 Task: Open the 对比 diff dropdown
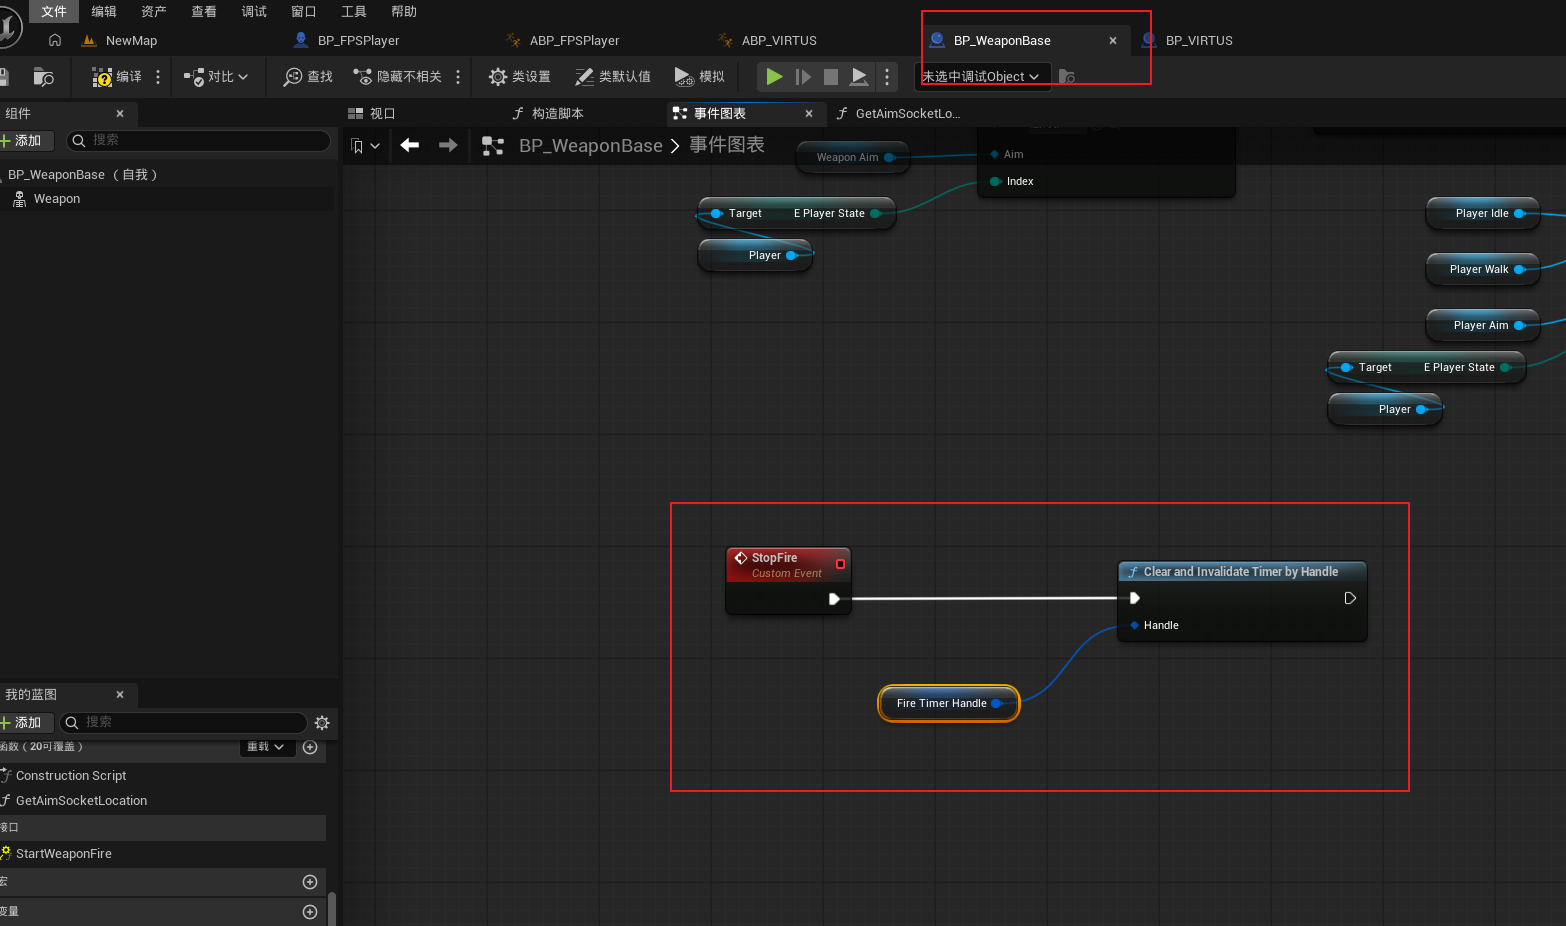point(215,77)
